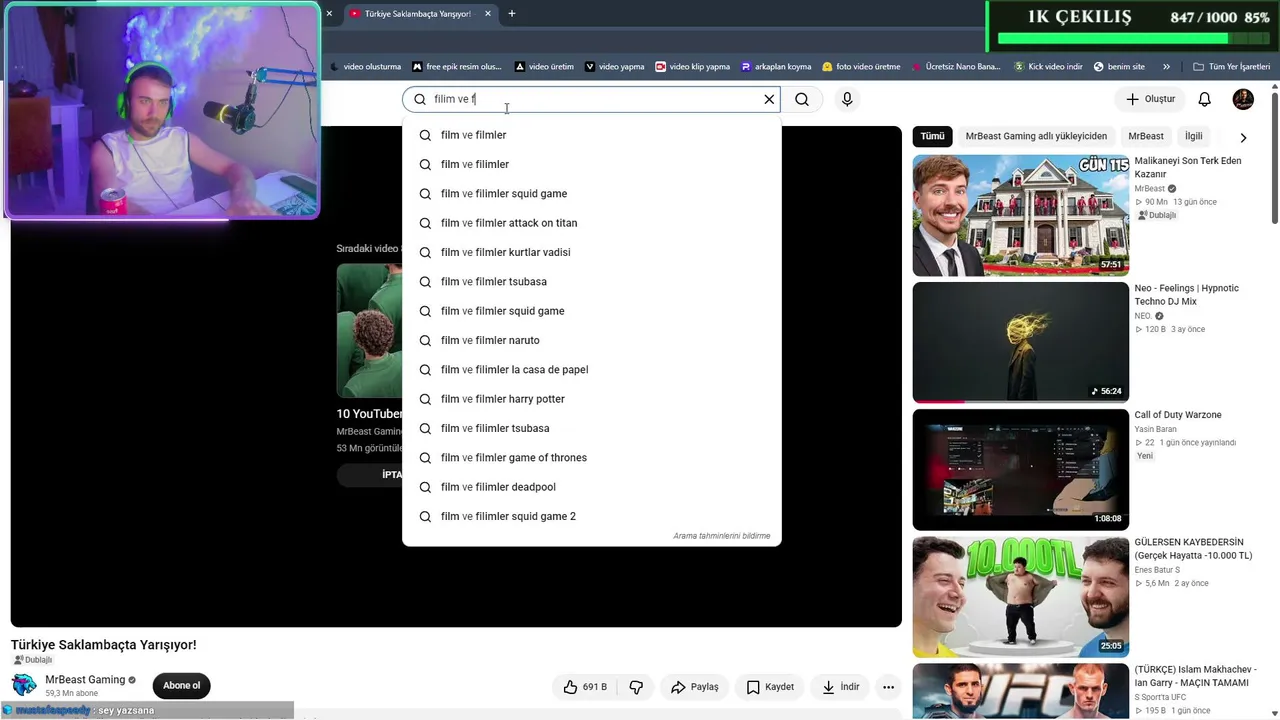
Task: Select the Tümü filter chip
Action: (x=932, y=136)
